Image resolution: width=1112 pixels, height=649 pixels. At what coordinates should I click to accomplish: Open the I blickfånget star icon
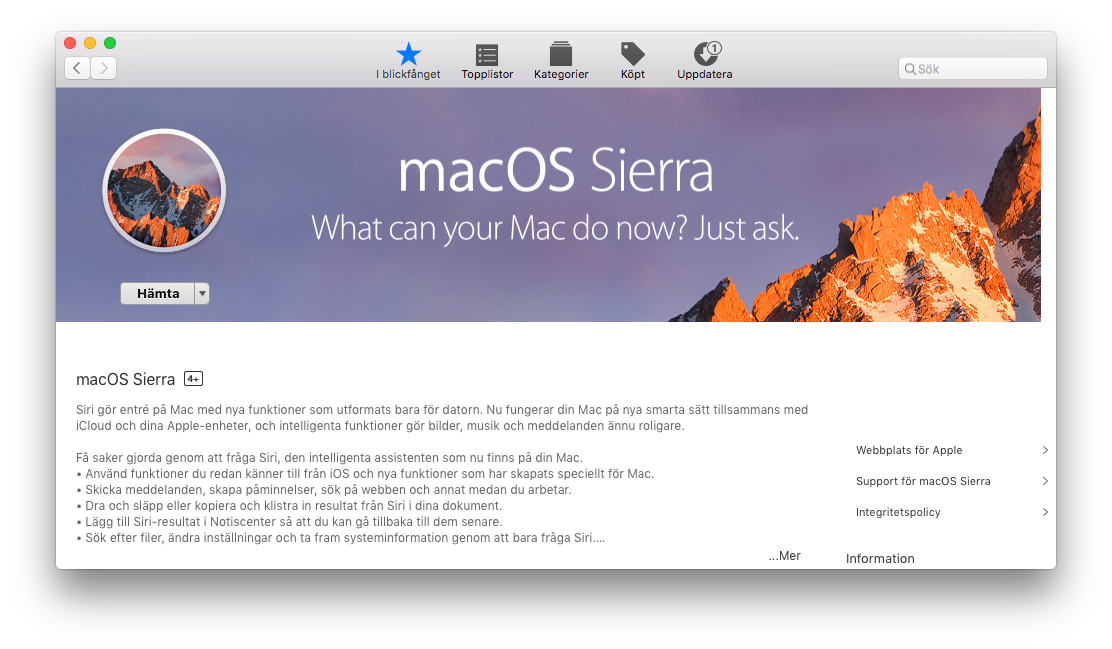(x=408, y=54)
